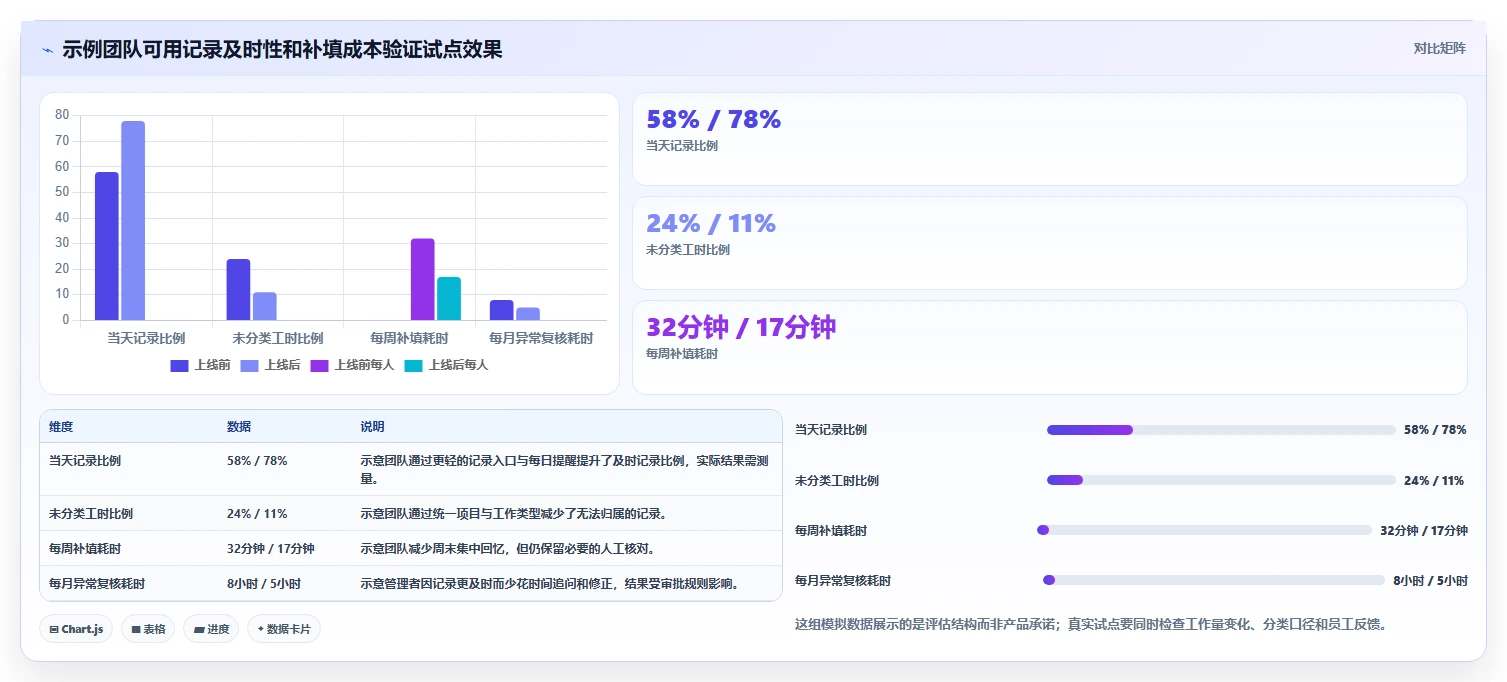1507x682 pixels.
Task: Click the 进度 tag pill
Action: (x=211, y=629)
